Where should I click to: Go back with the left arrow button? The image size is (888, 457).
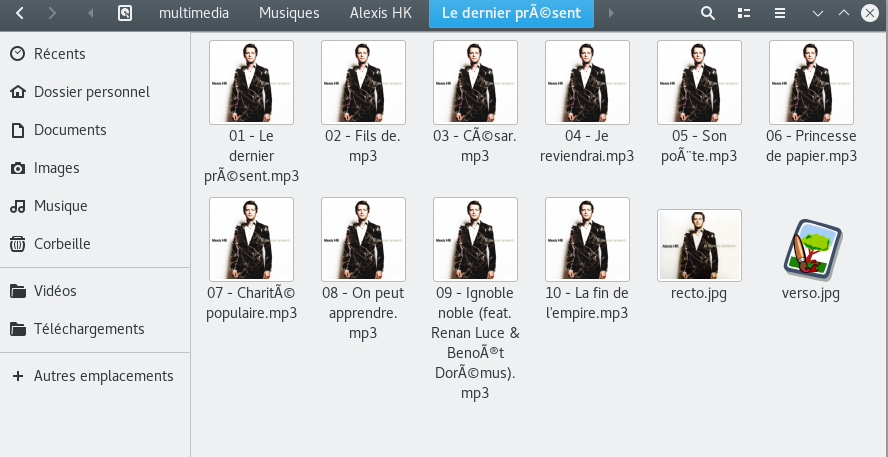coord(20,13)
